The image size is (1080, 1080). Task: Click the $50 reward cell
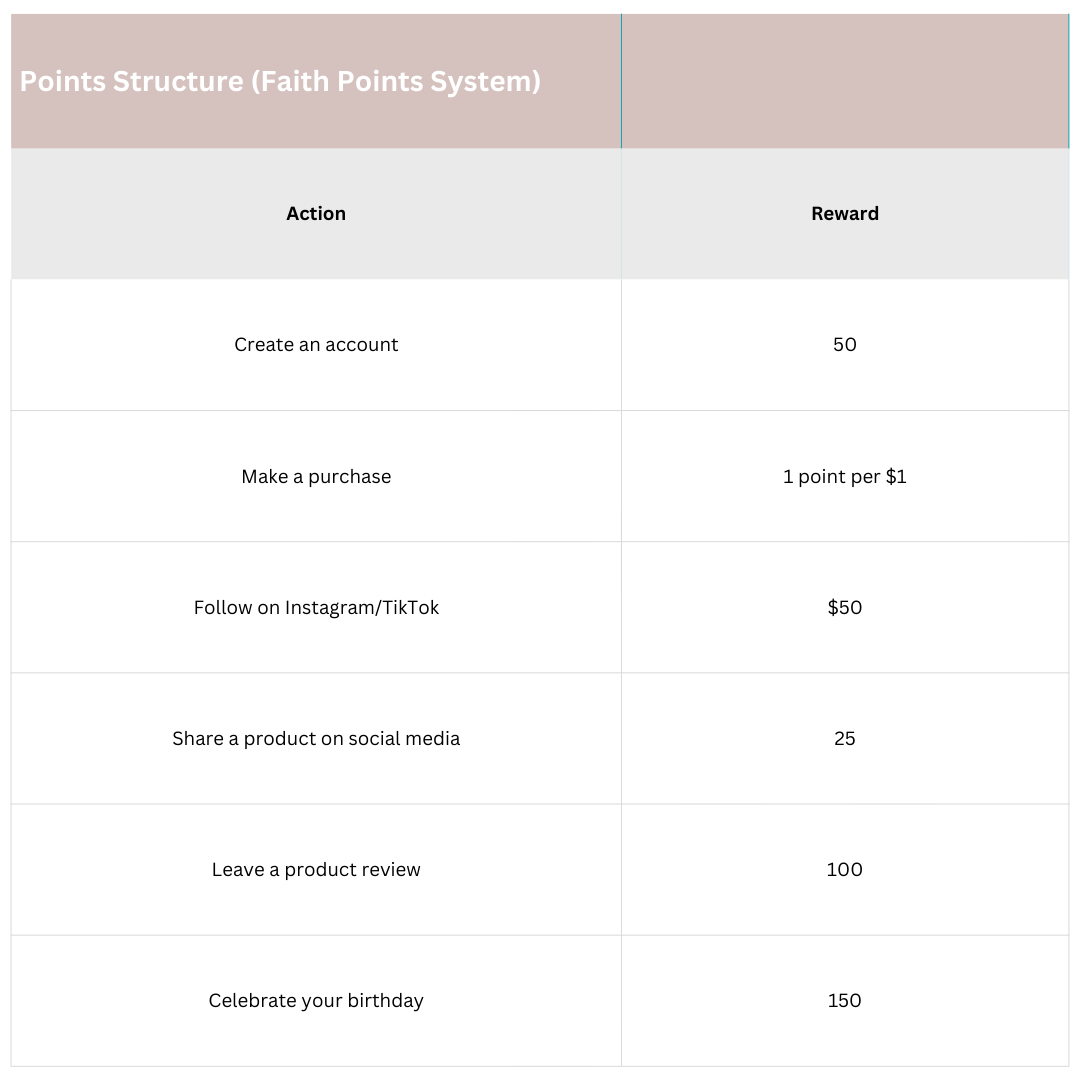pyautogui.click(x=845, y=608)
